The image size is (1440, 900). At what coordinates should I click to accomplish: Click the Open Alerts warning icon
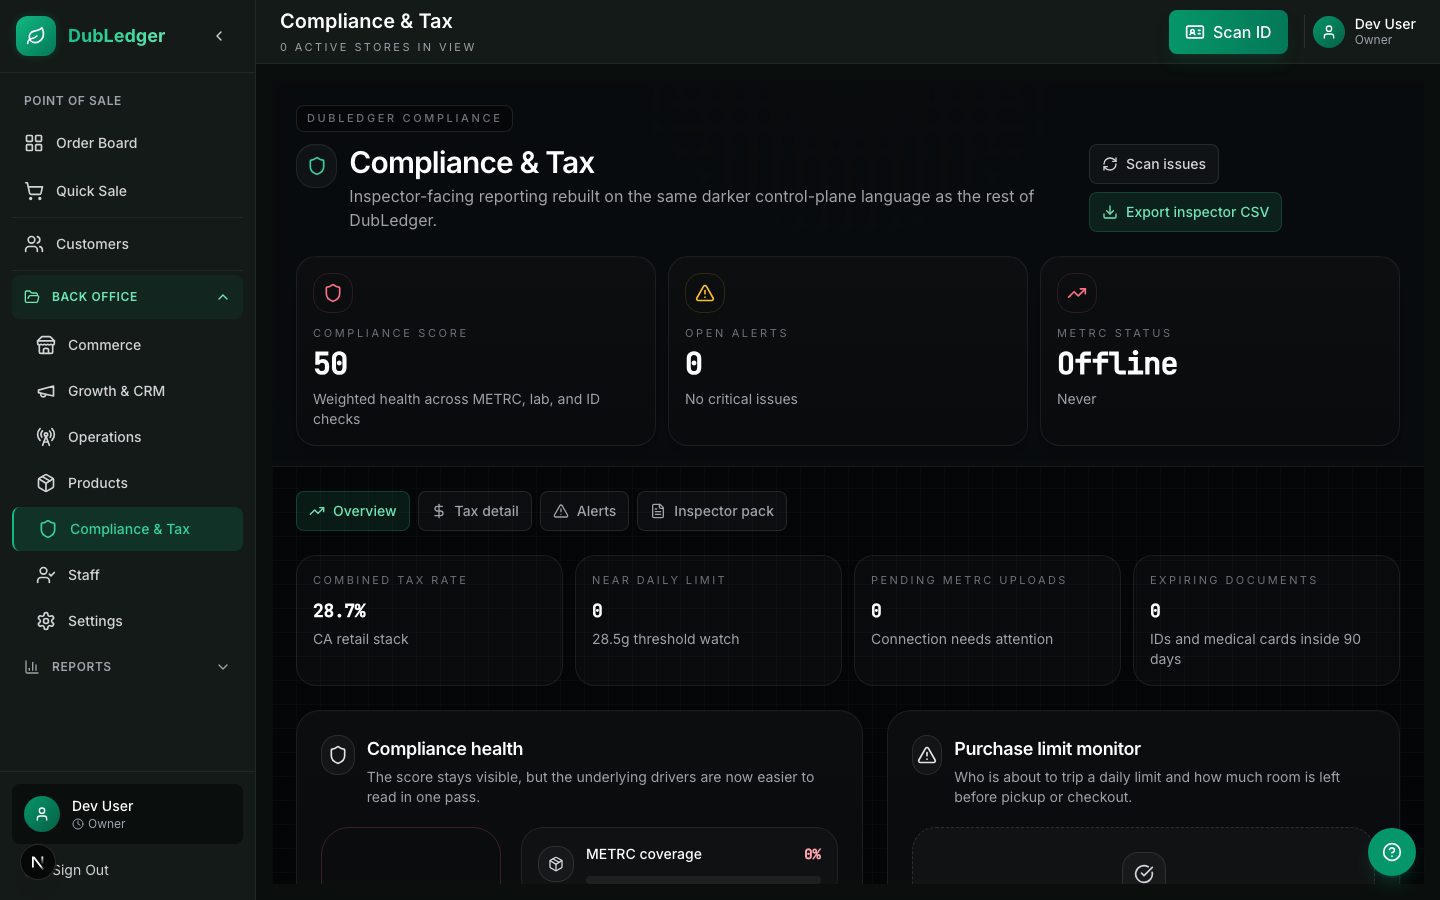point(705,293)
